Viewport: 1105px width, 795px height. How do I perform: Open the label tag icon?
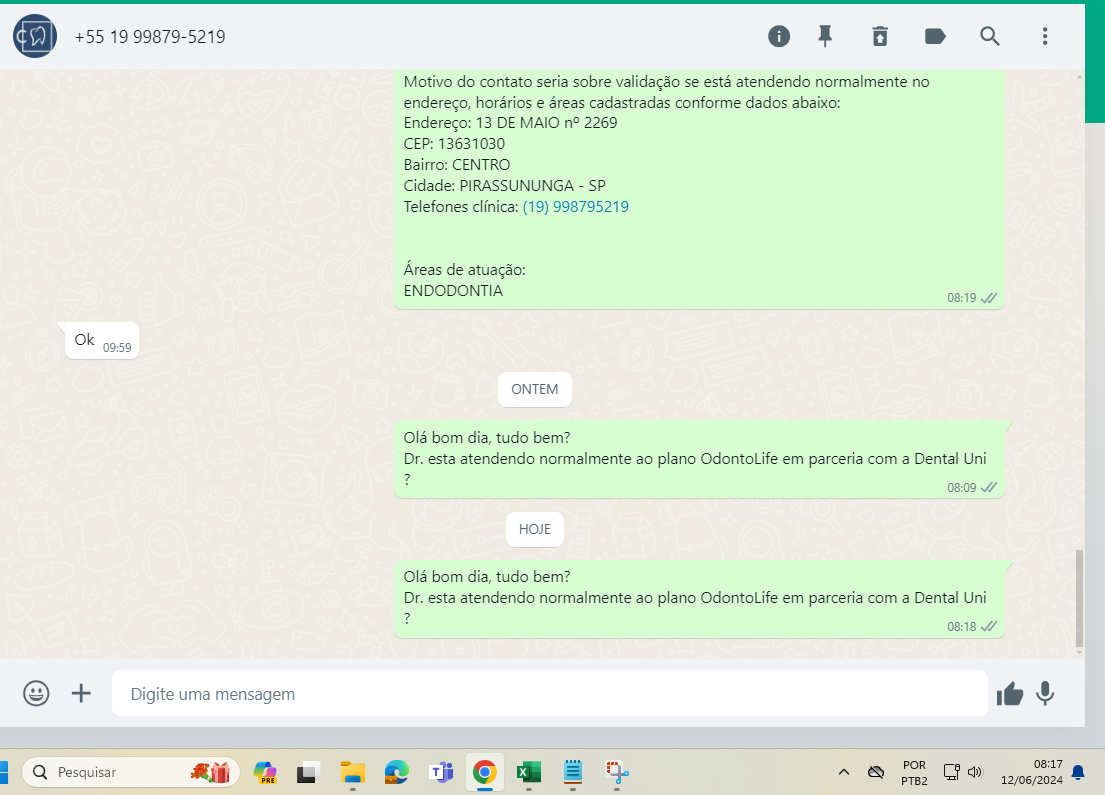point(935,36)
